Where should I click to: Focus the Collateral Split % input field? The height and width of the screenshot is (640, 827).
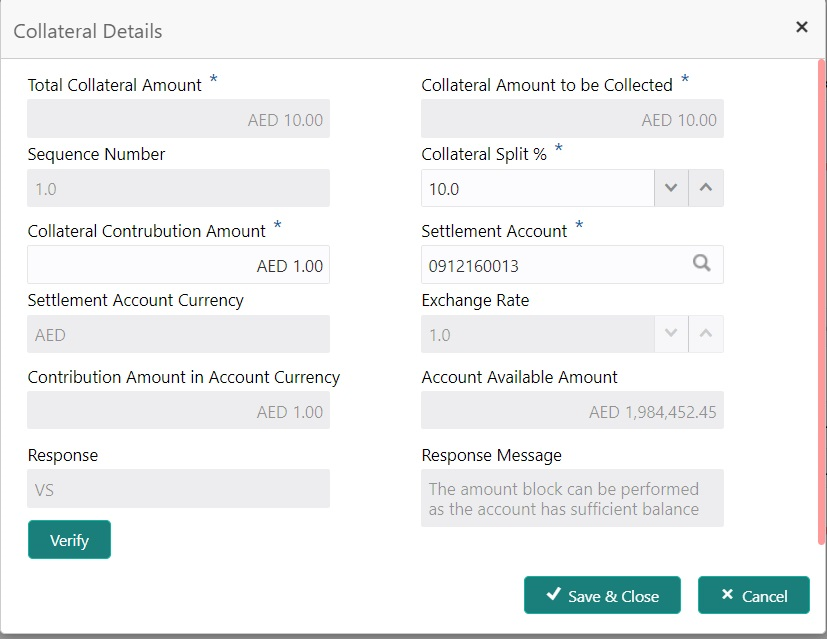tap(537, 188)
